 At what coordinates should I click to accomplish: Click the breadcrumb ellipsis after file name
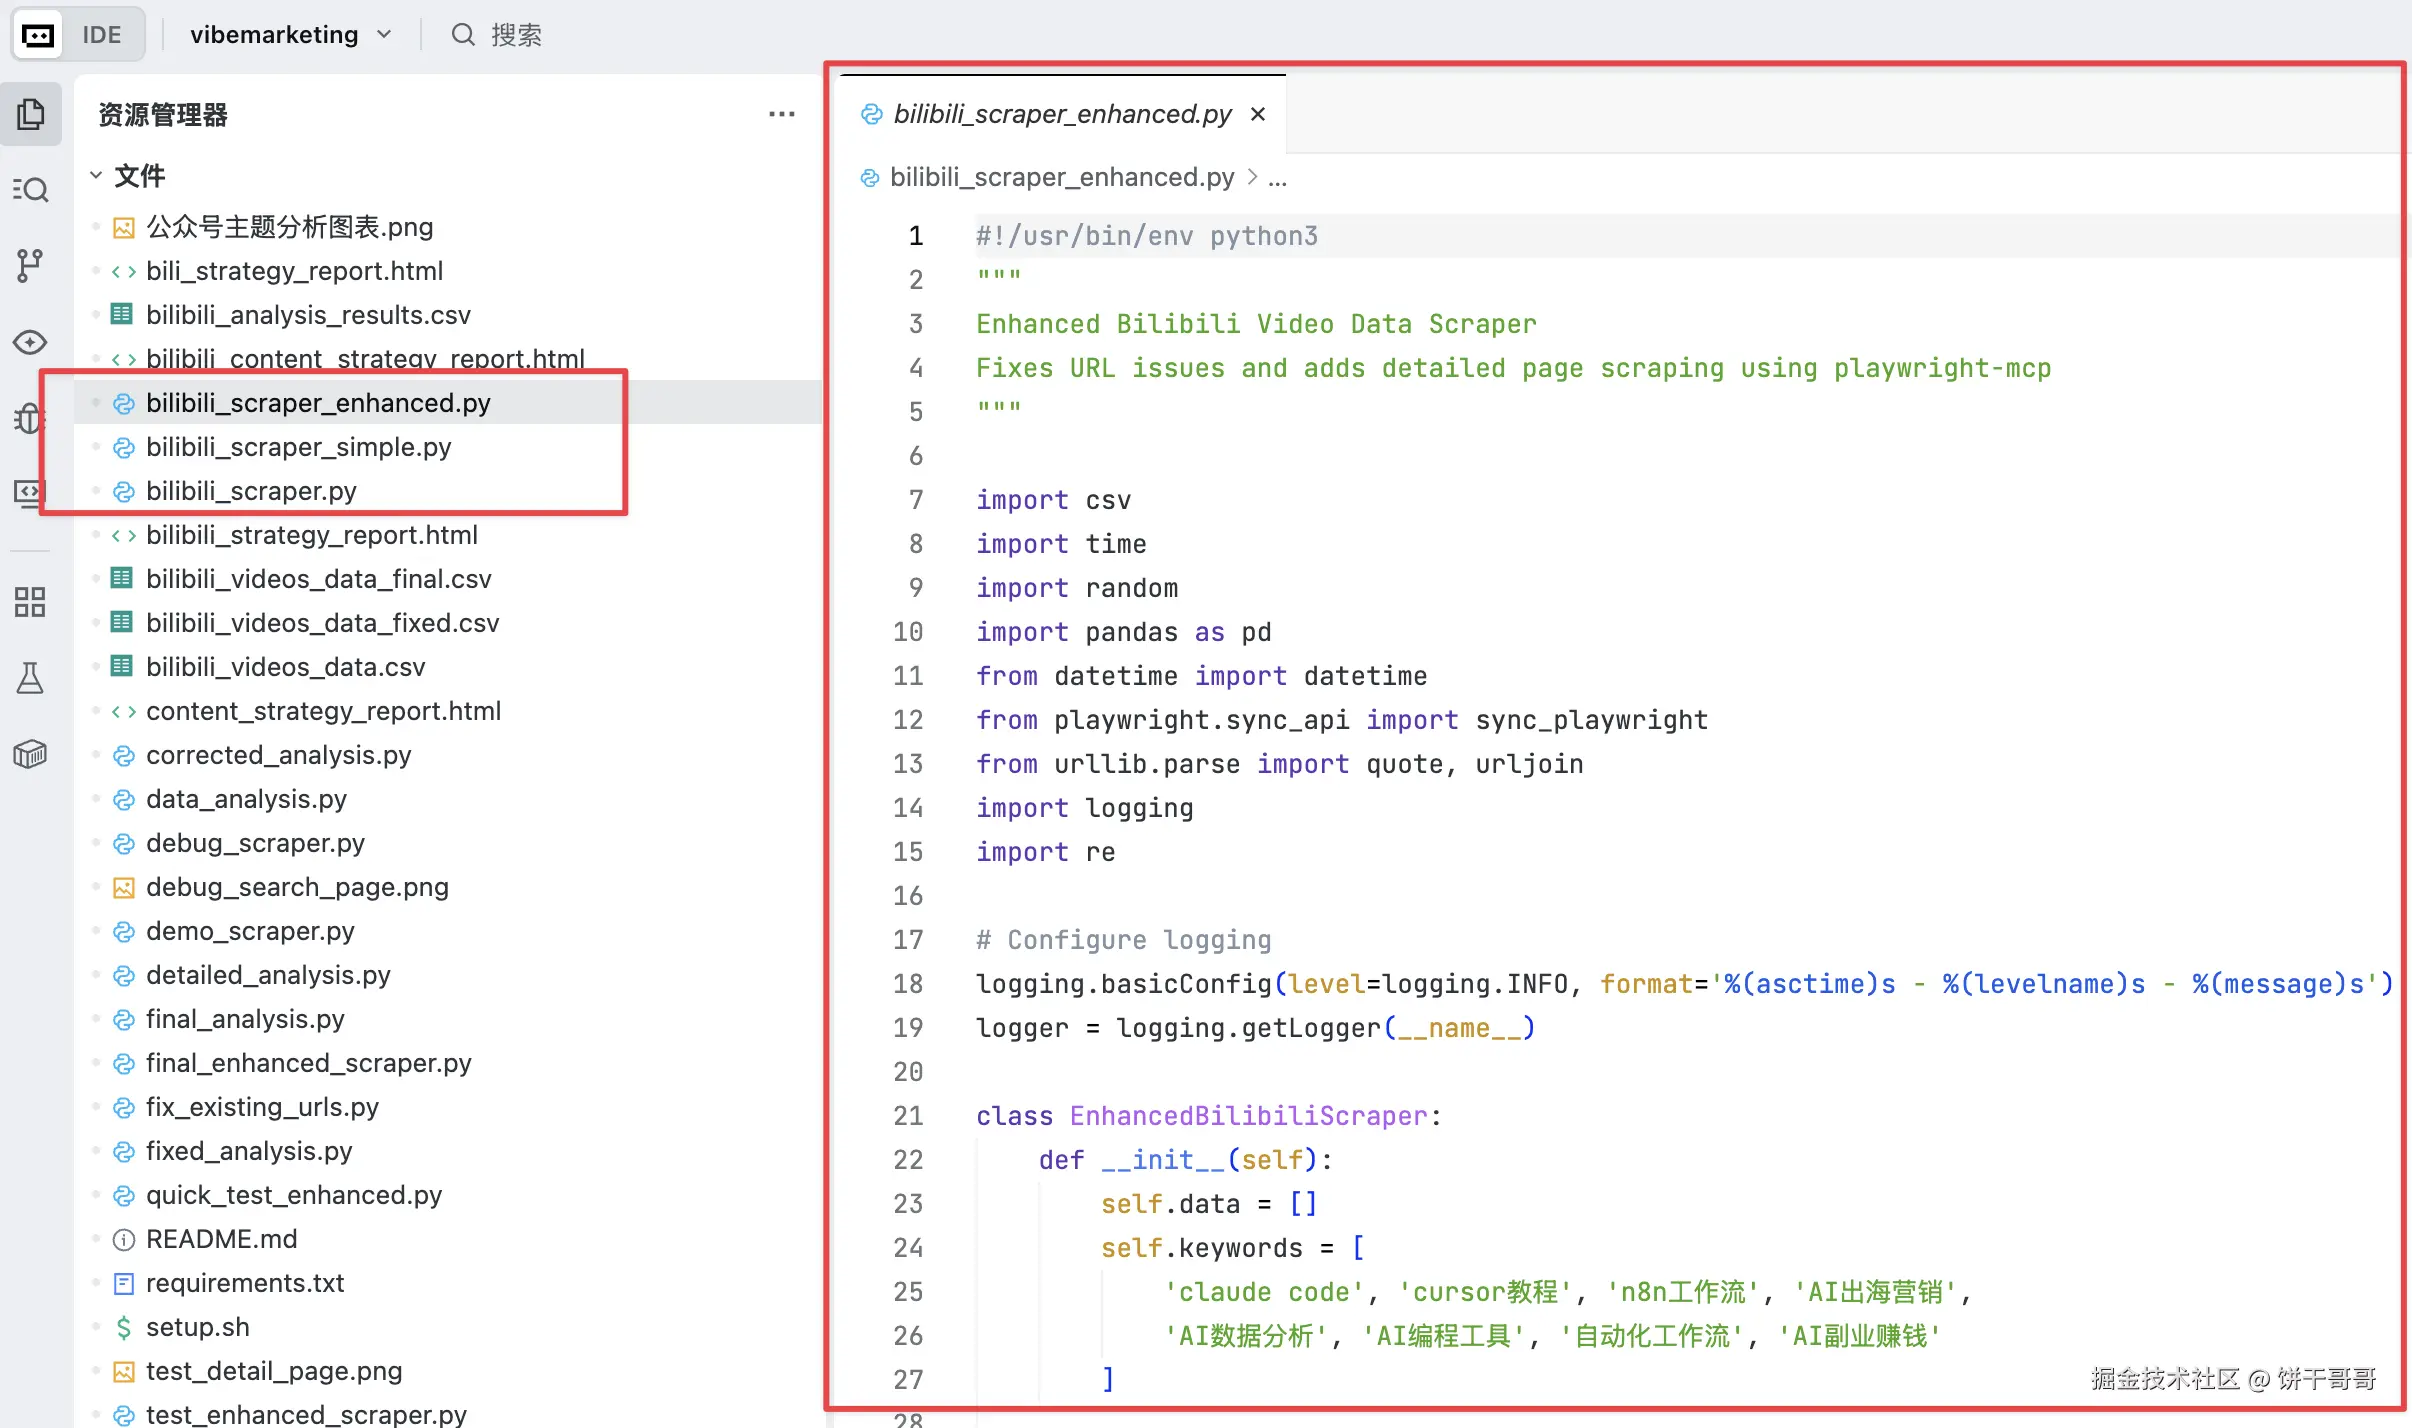pos(1278,178)
